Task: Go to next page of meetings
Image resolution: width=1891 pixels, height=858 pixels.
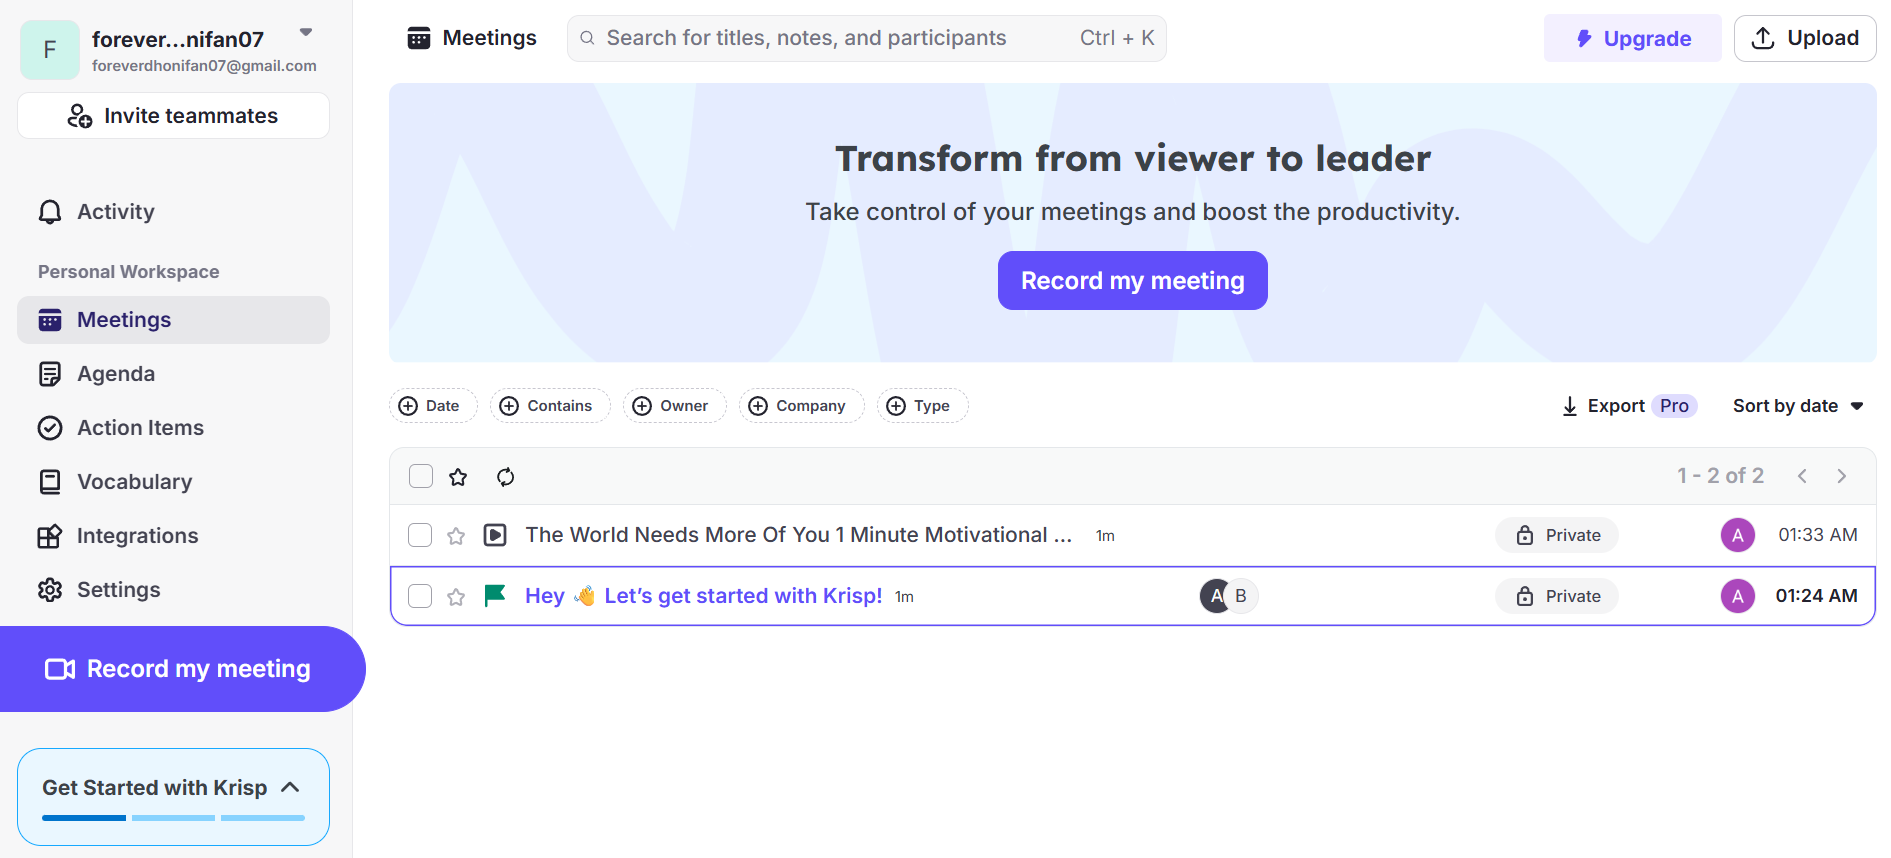Action: coord(1841,476)
